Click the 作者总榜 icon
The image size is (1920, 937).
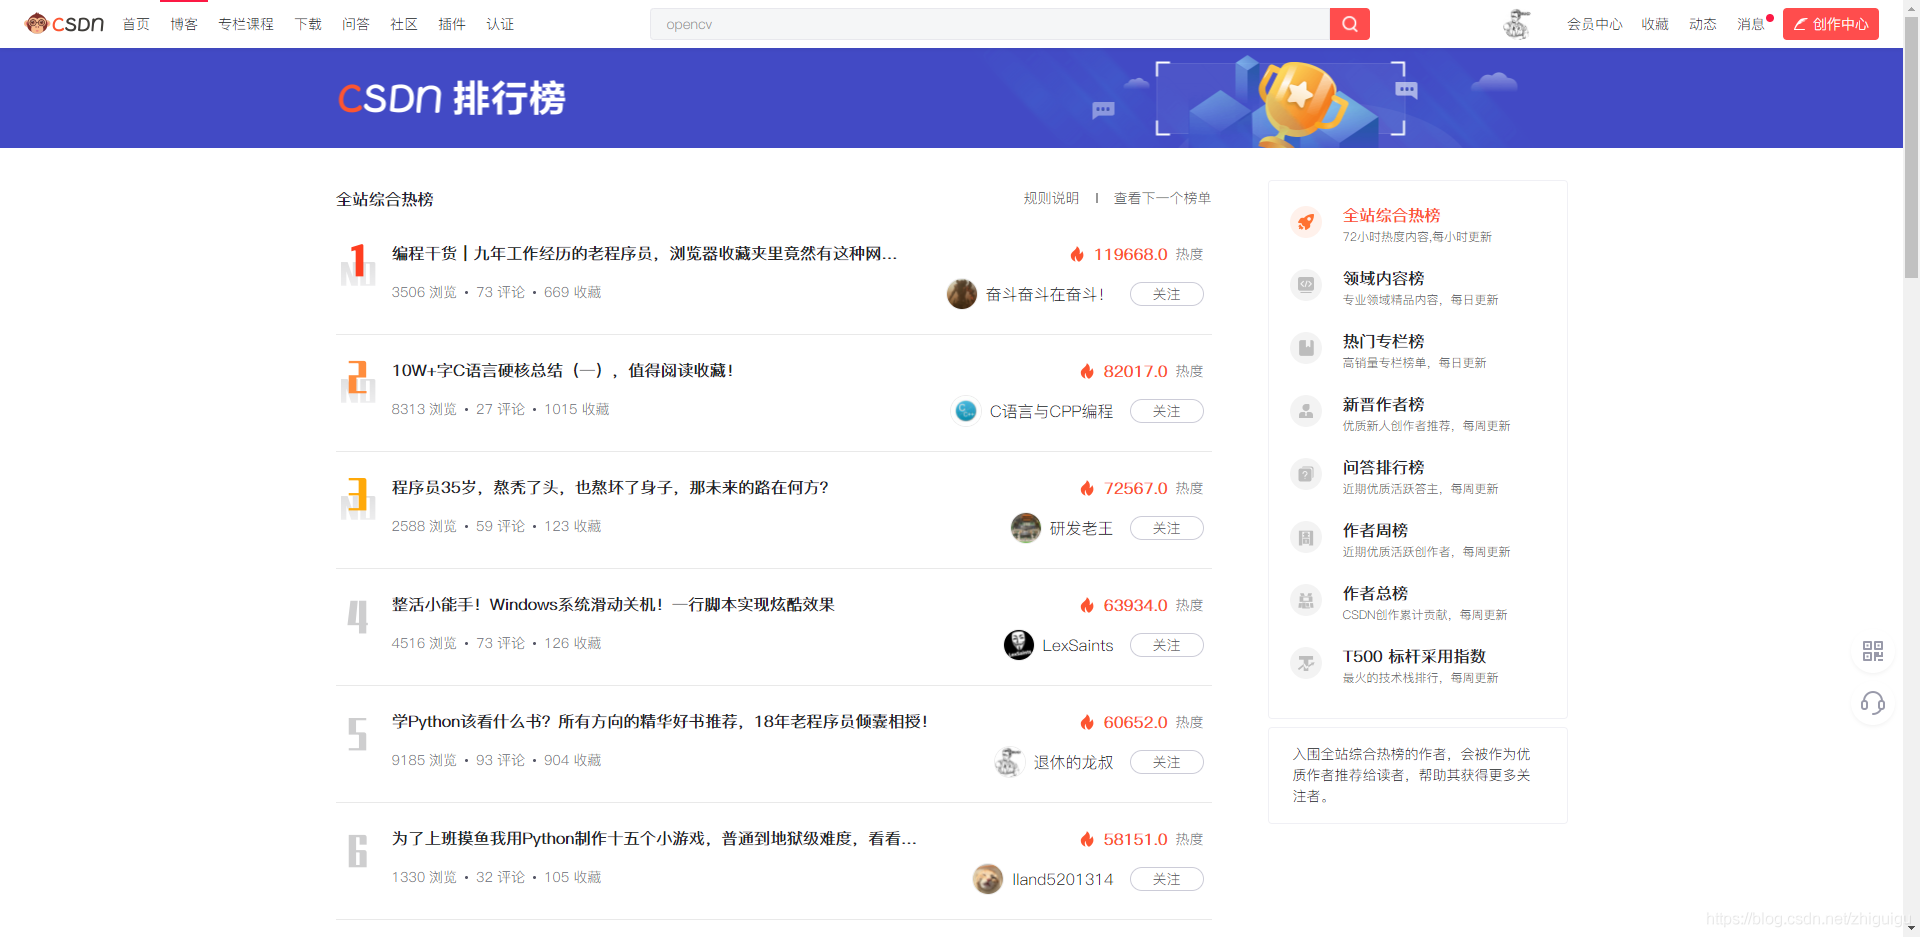coord(1306,600)
